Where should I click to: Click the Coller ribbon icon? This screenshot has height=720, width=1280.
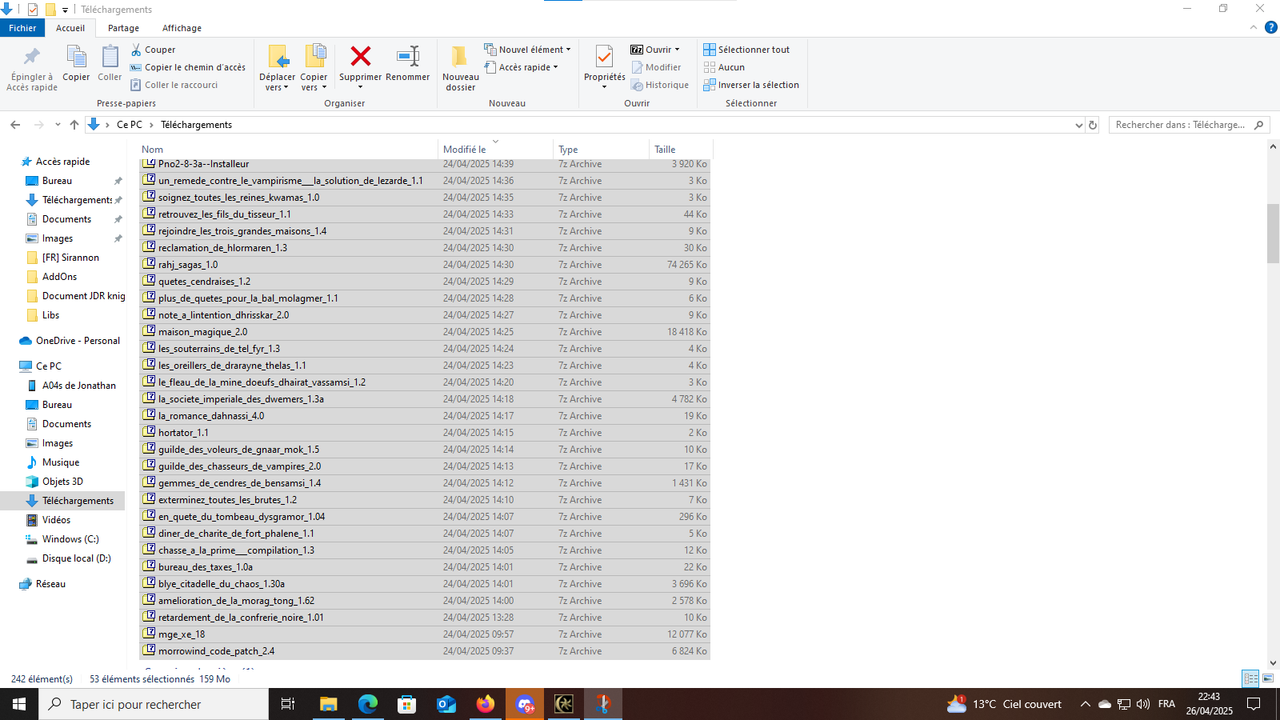[x=110, y=56]
